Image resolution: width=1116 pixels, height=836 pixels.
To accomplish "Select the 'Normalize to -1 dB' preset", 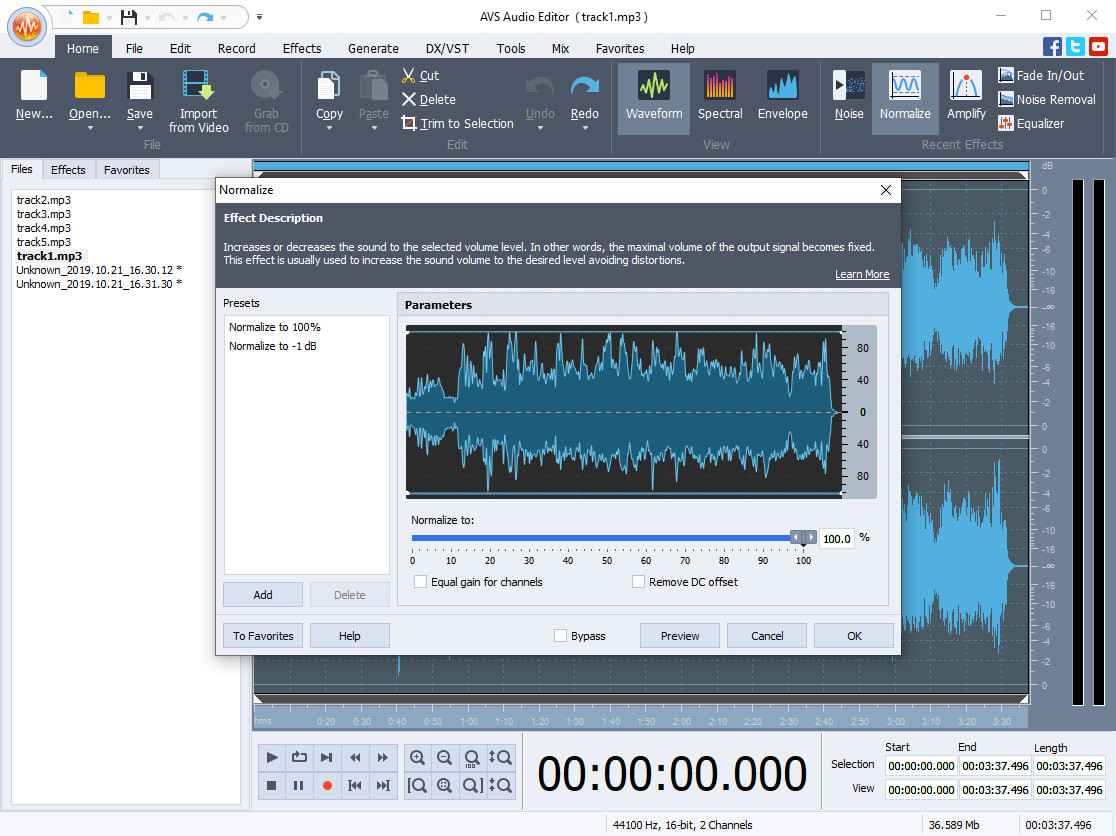I will [275, 345].
